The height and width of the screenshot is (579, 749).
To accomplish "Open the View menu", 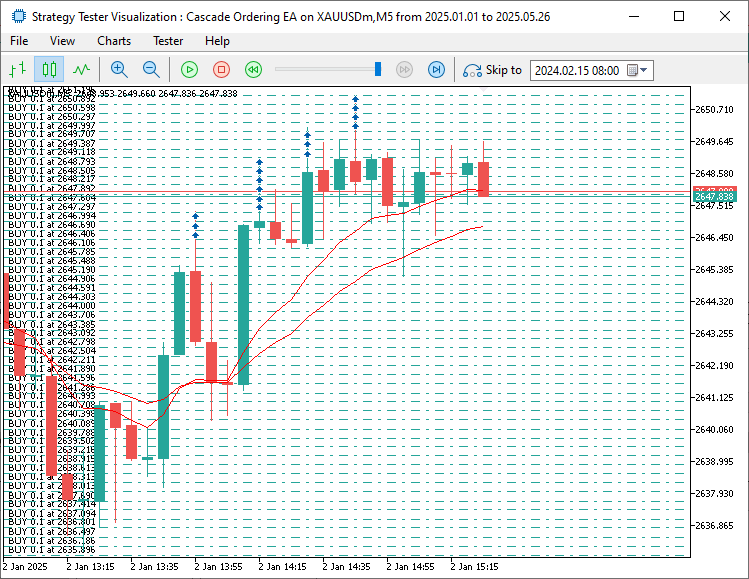I will [62, 41].
